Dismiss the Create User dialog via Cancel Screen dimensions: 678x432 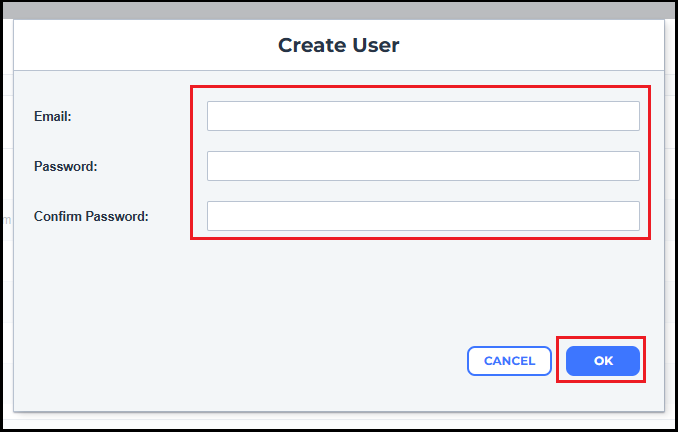coord(509,361)
